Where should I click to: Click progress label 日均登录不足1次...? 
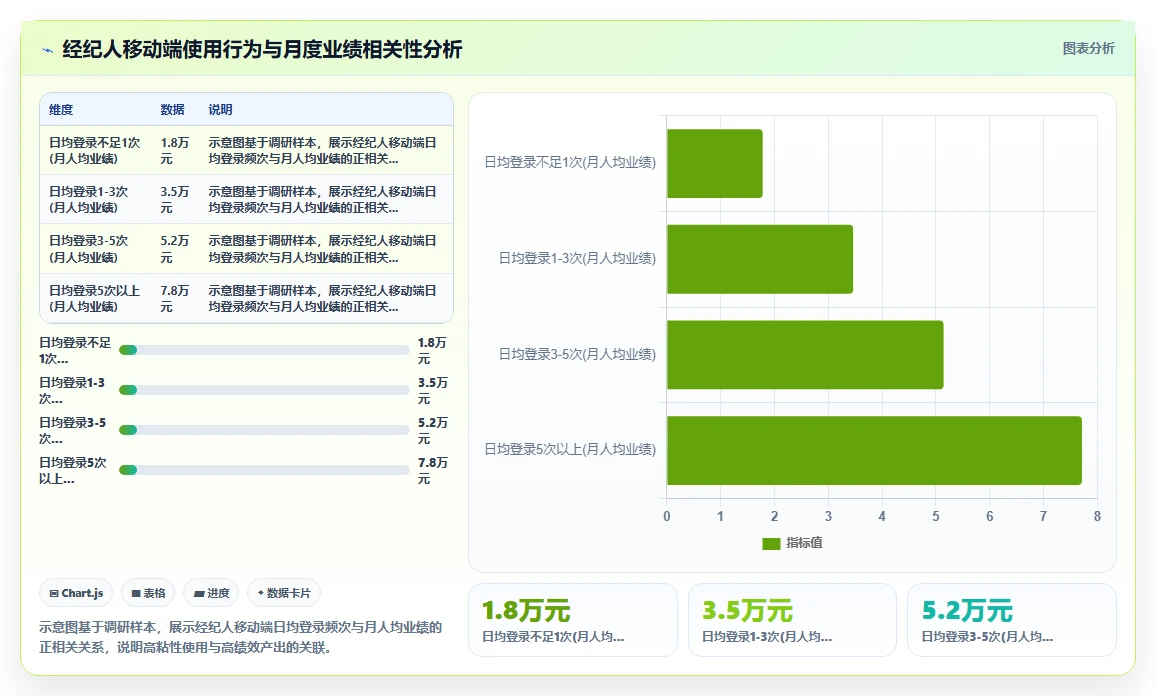75,351
